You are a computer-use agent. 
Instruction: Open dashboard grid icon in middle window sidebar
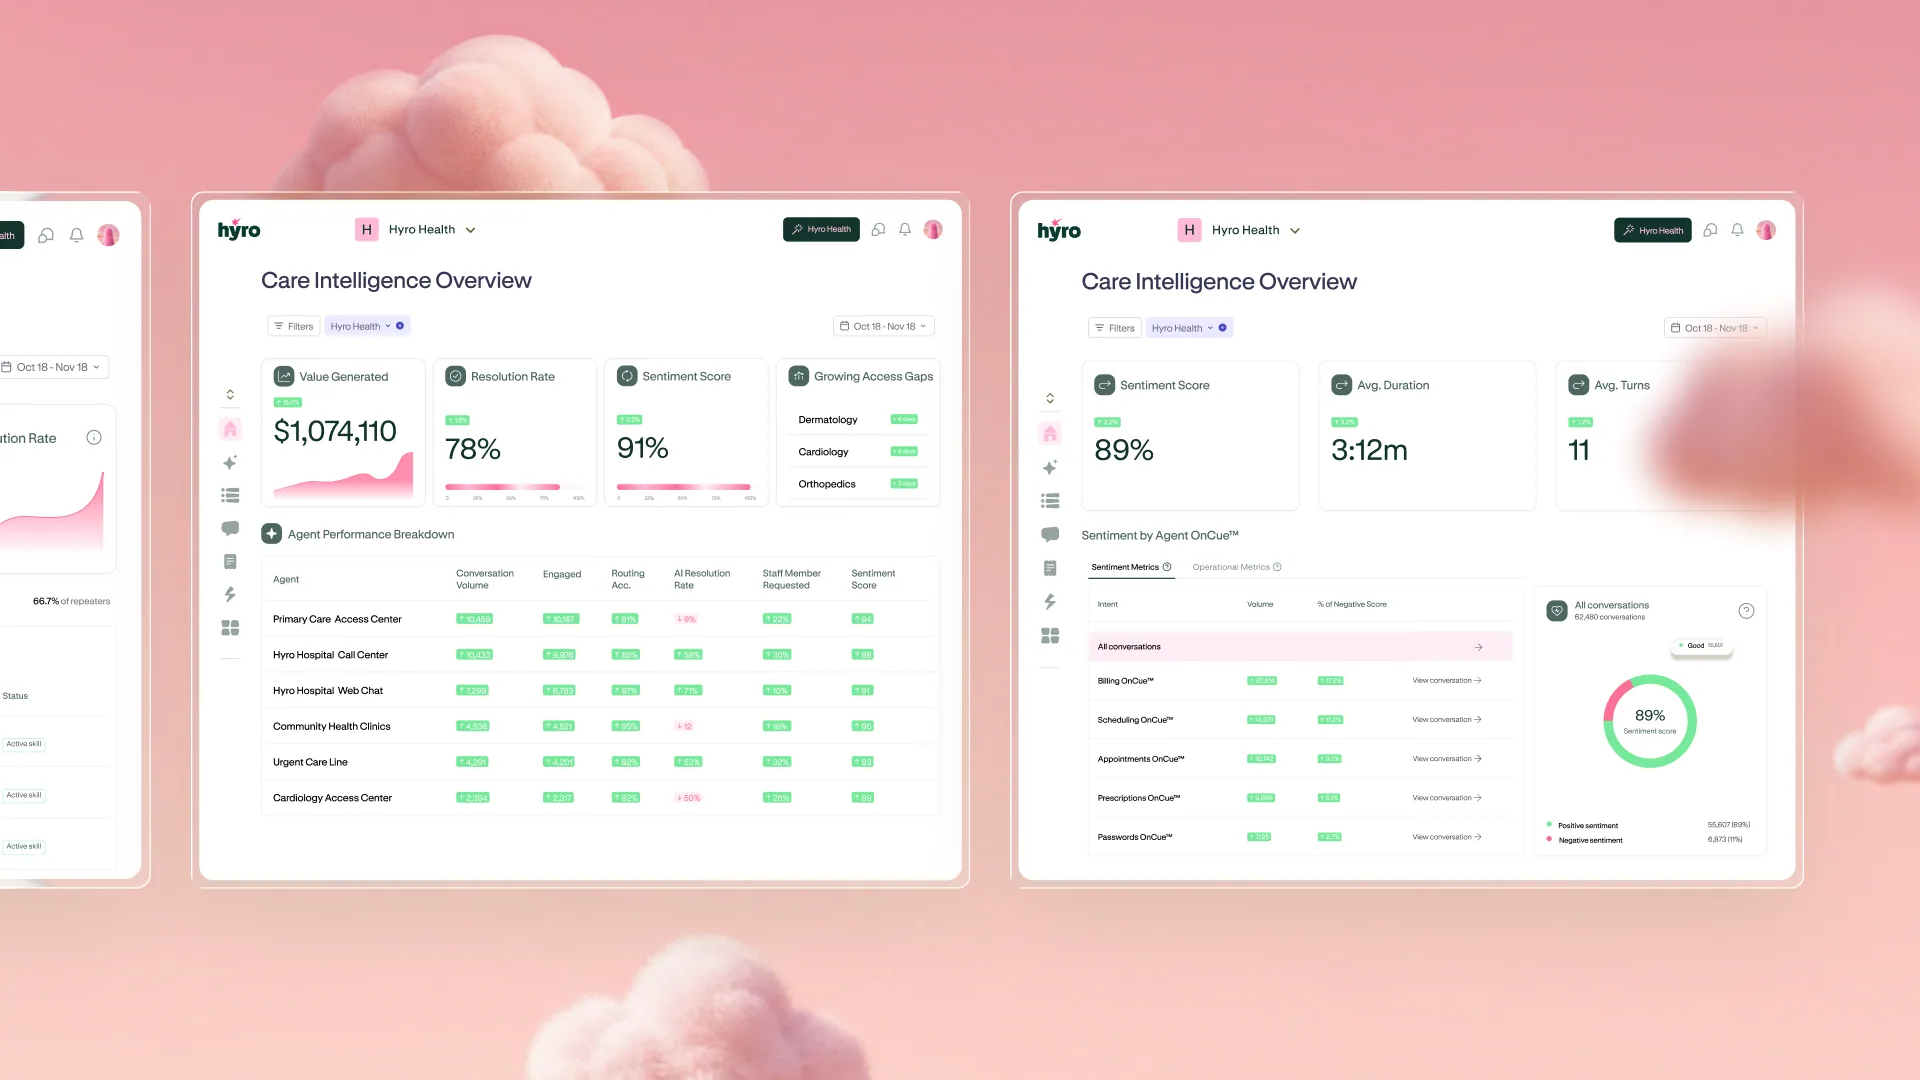click(230, 628)
